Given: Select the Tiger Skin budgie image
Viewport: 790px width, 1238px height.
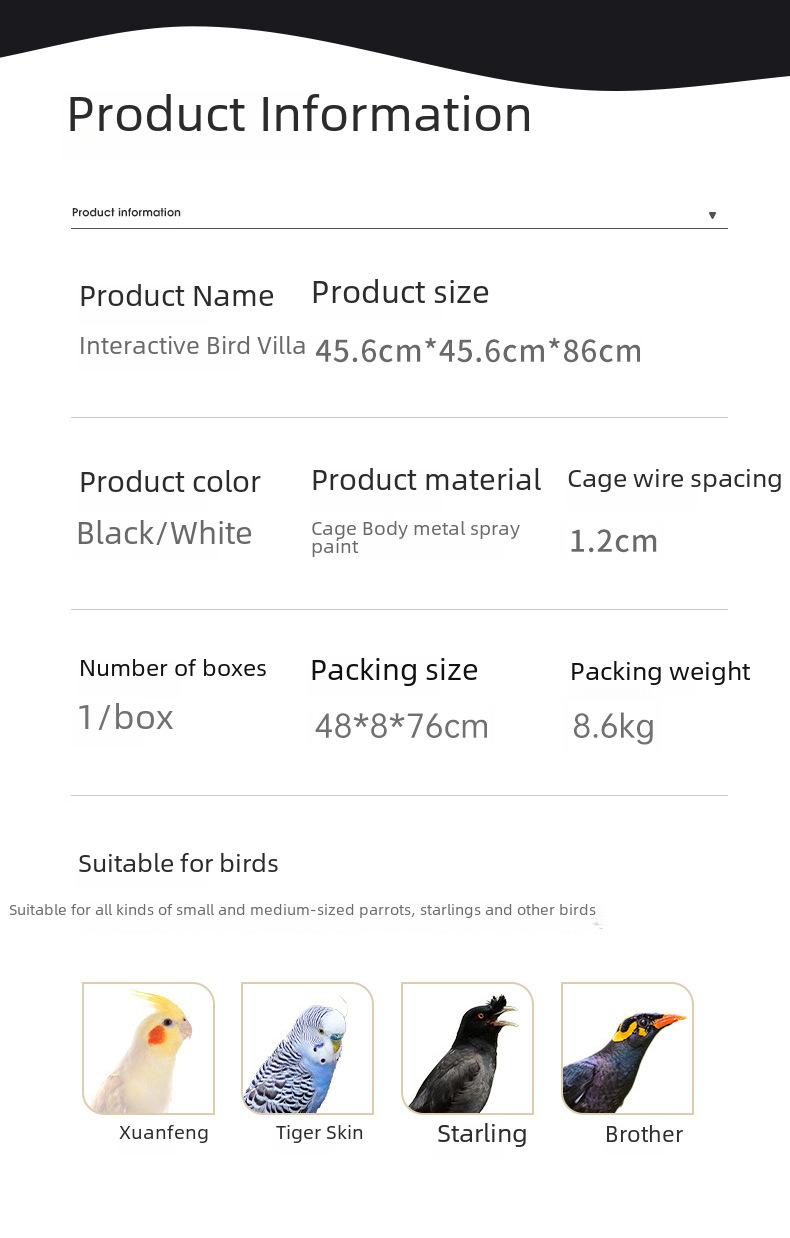Looking at the screenshot, I should (307, 1048).
